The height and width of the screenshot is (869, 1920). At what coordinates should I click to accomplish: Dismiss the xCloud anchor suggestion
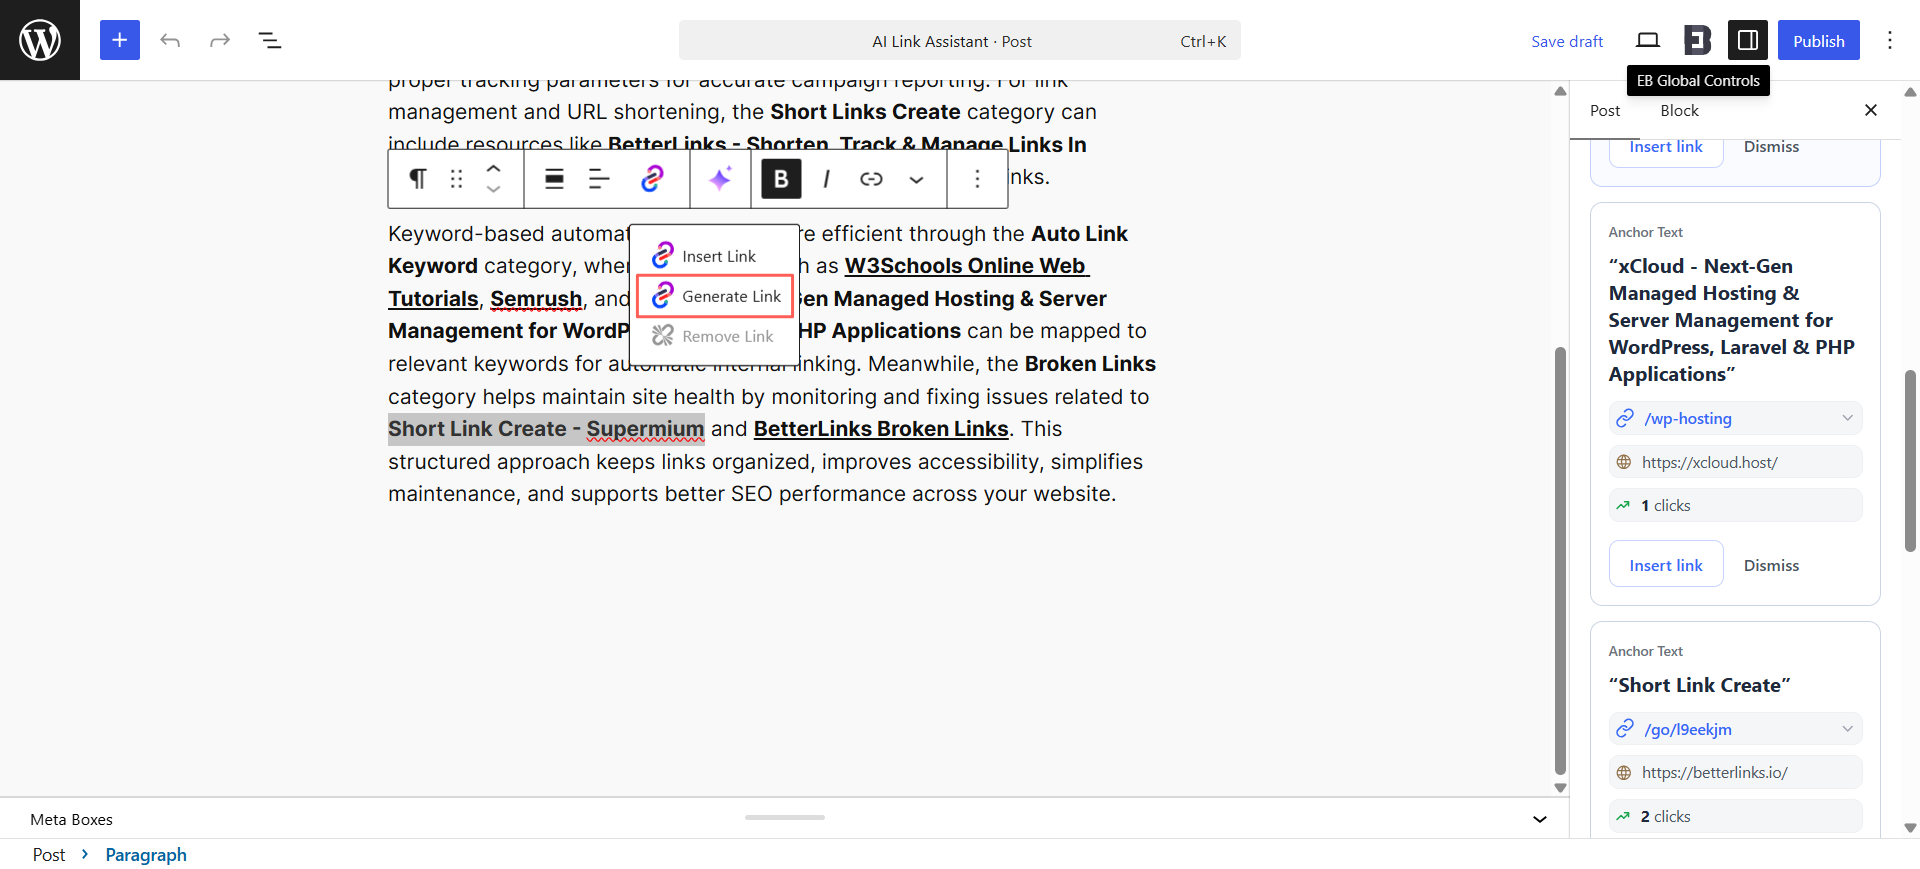tap(1771, 565)
